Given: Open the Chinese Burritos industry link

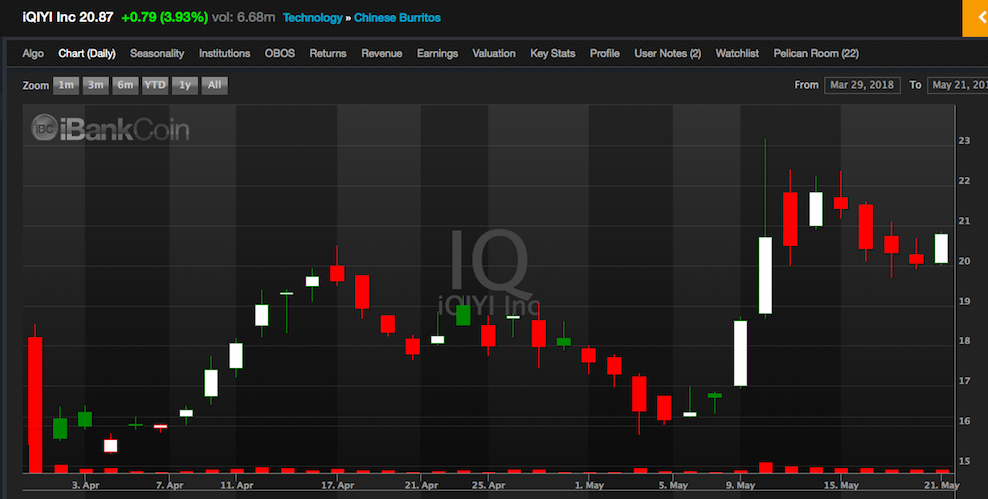Looking at the screenshot, I should [x=397, y=18].
